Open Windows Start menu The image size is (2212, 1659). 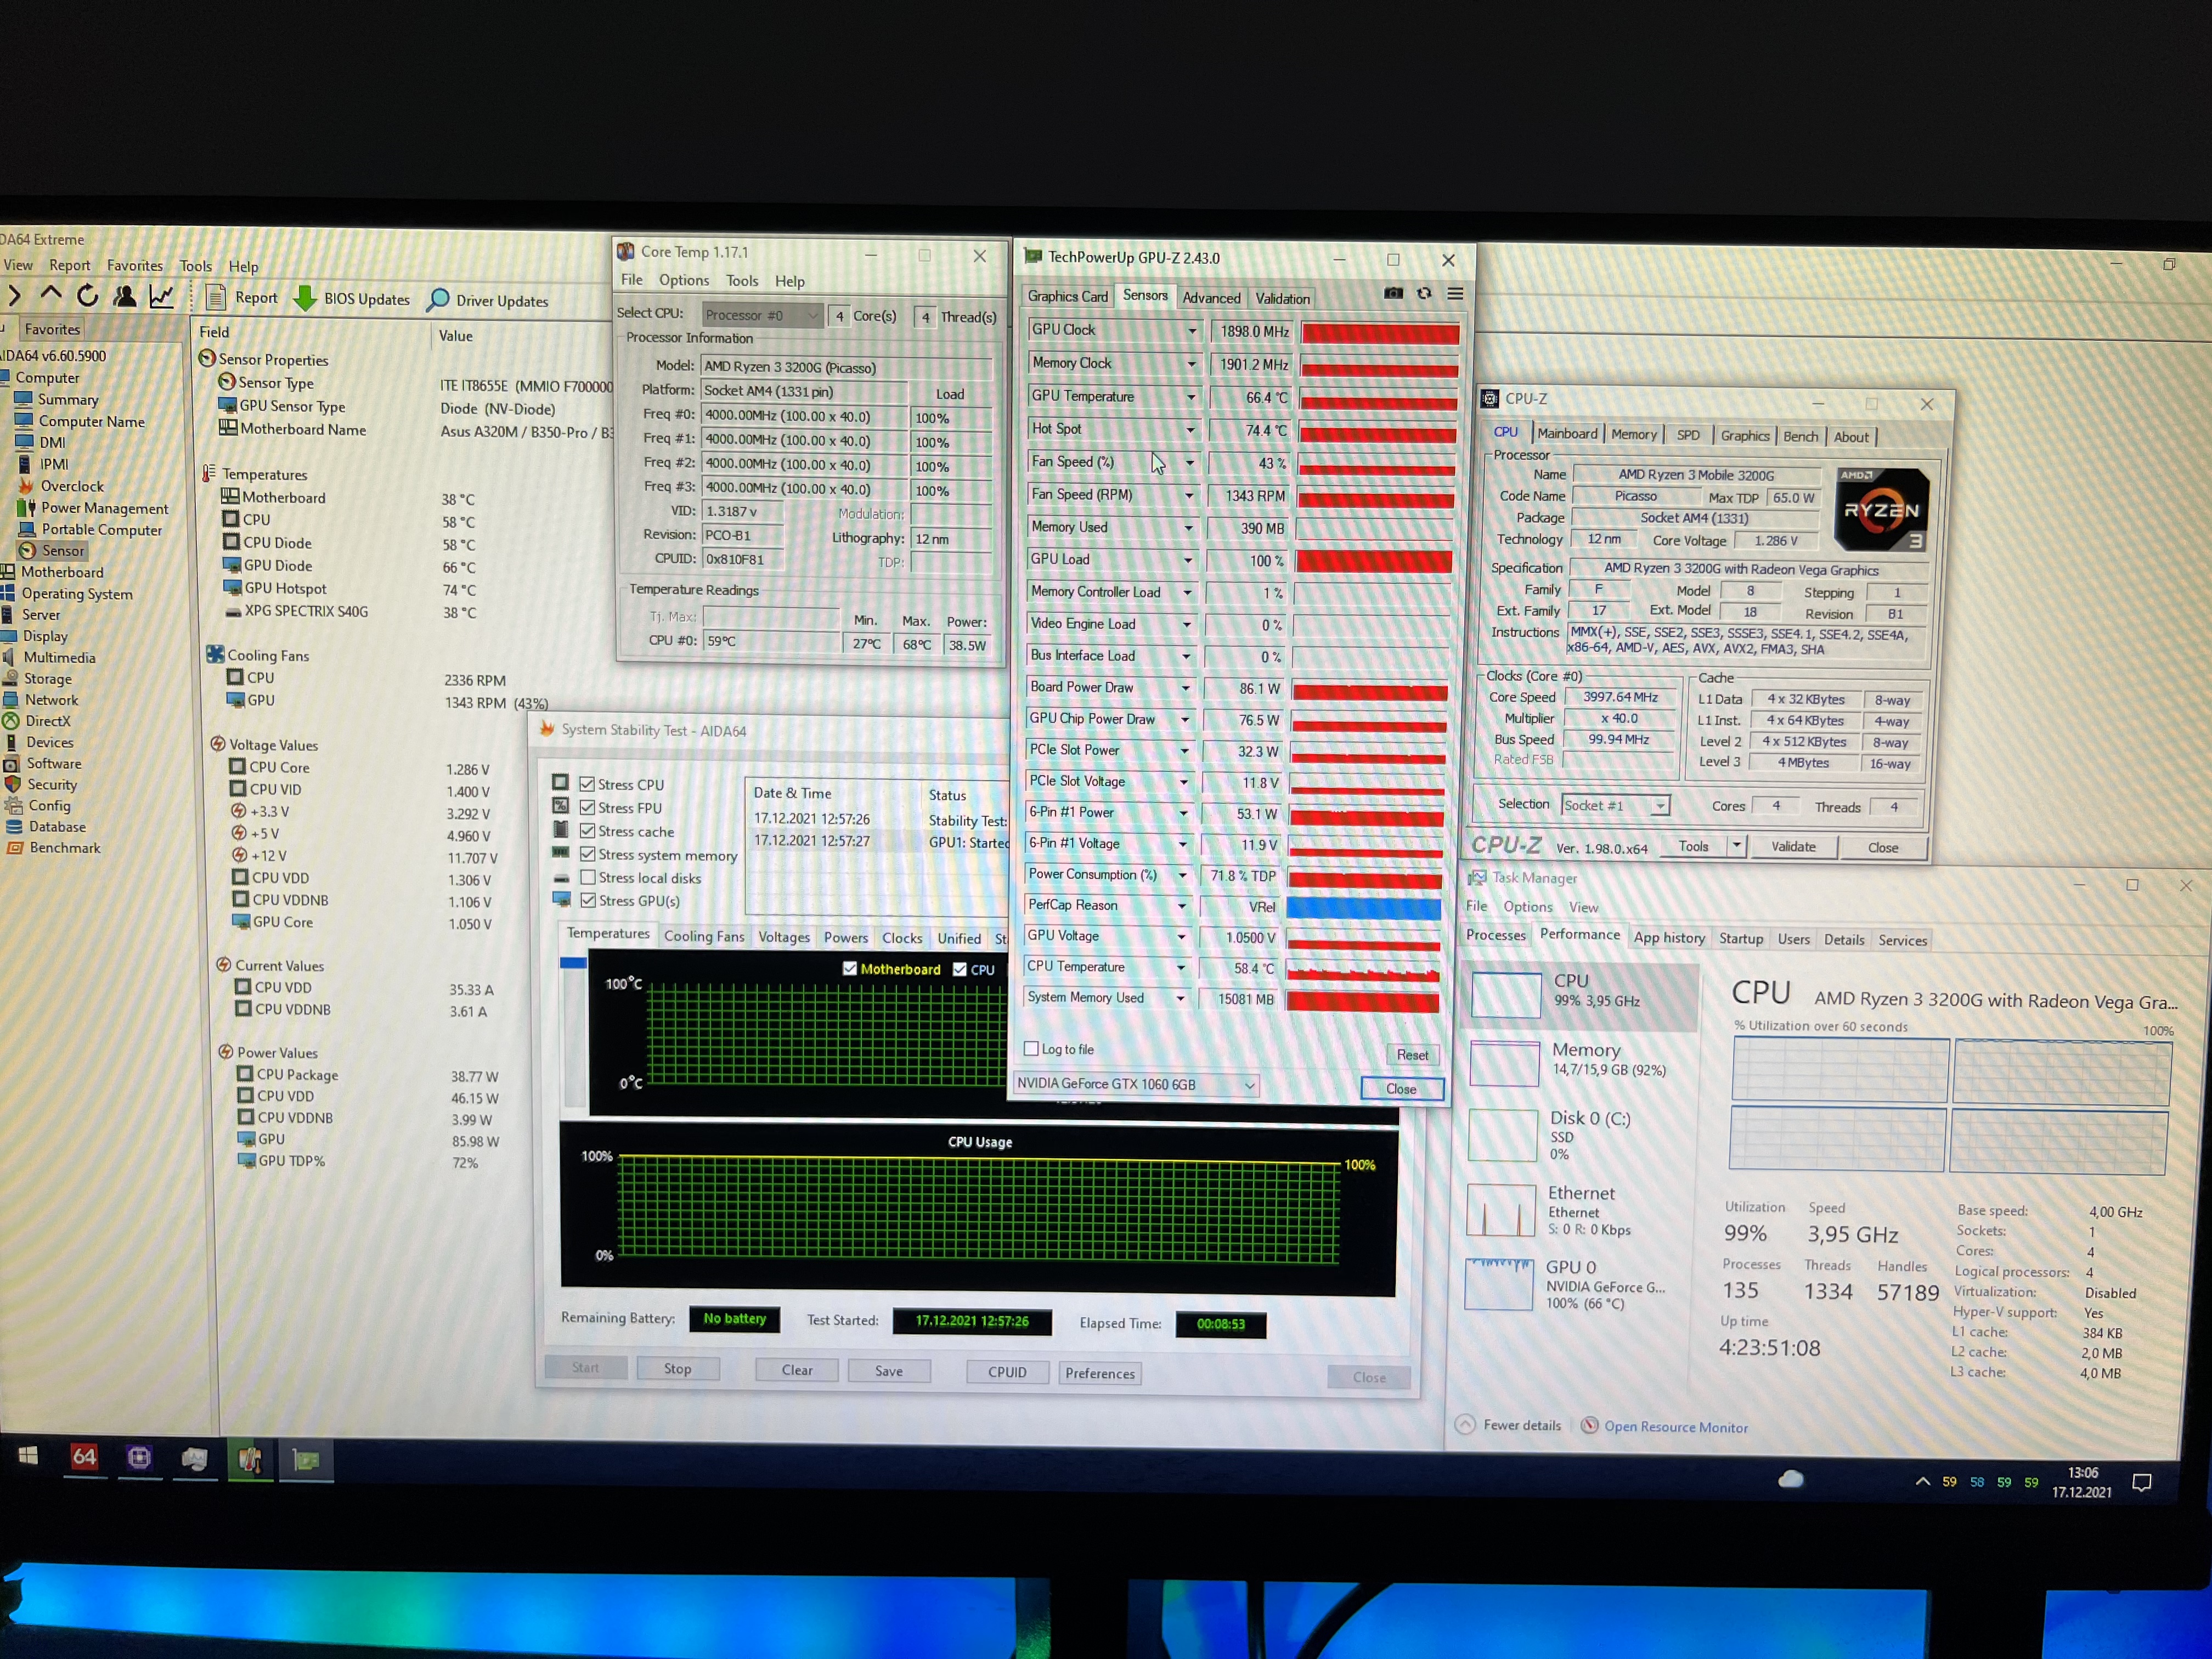[x=28, y=1457]
